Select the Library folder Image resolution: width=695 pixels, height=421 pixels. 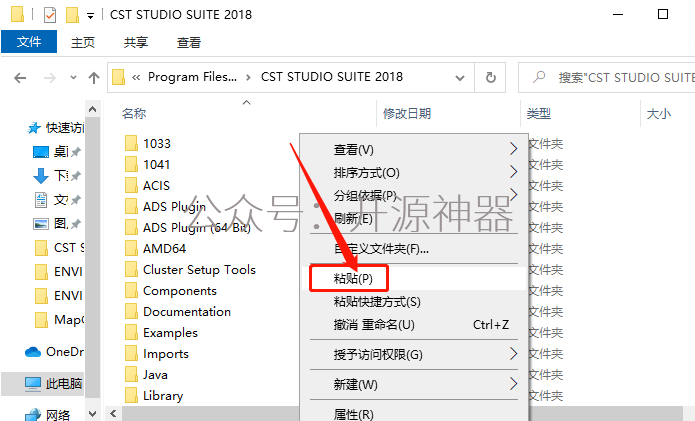(x=163, y=396)
